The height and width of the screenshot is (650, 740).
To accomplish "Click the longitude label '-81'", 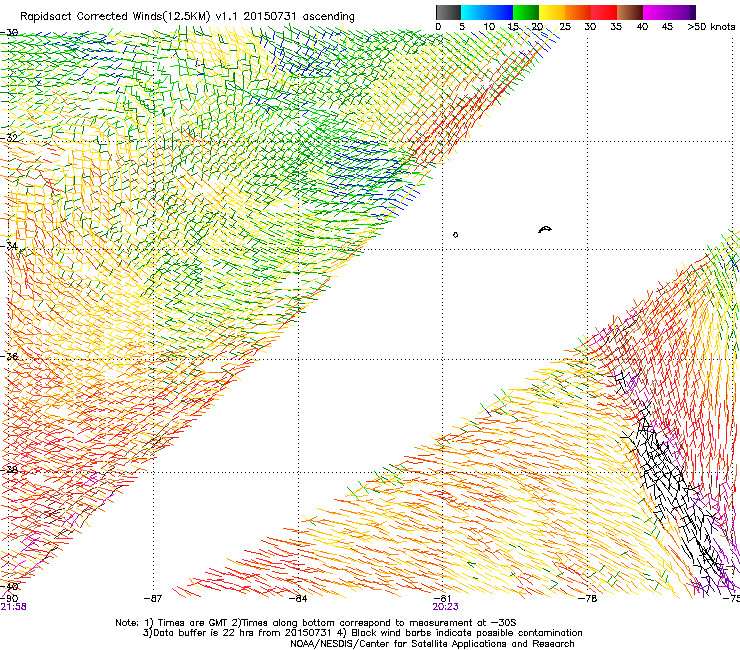I will point(442,599).
